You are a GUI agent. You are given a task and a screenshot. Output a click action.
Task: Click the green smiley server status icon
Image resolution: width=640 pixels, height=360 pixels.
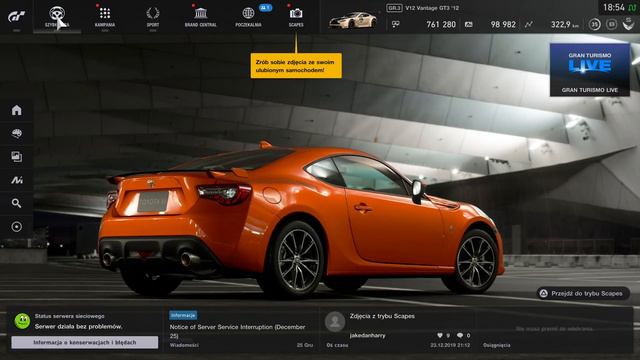click(x=22, y=321)
